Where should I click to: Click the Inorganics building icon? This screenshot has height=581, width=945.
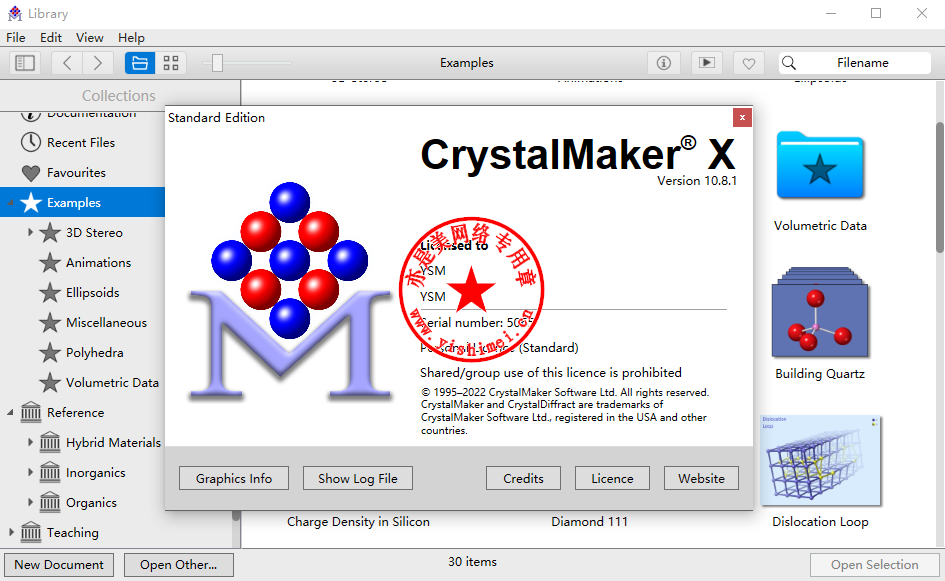pos(50,472)
